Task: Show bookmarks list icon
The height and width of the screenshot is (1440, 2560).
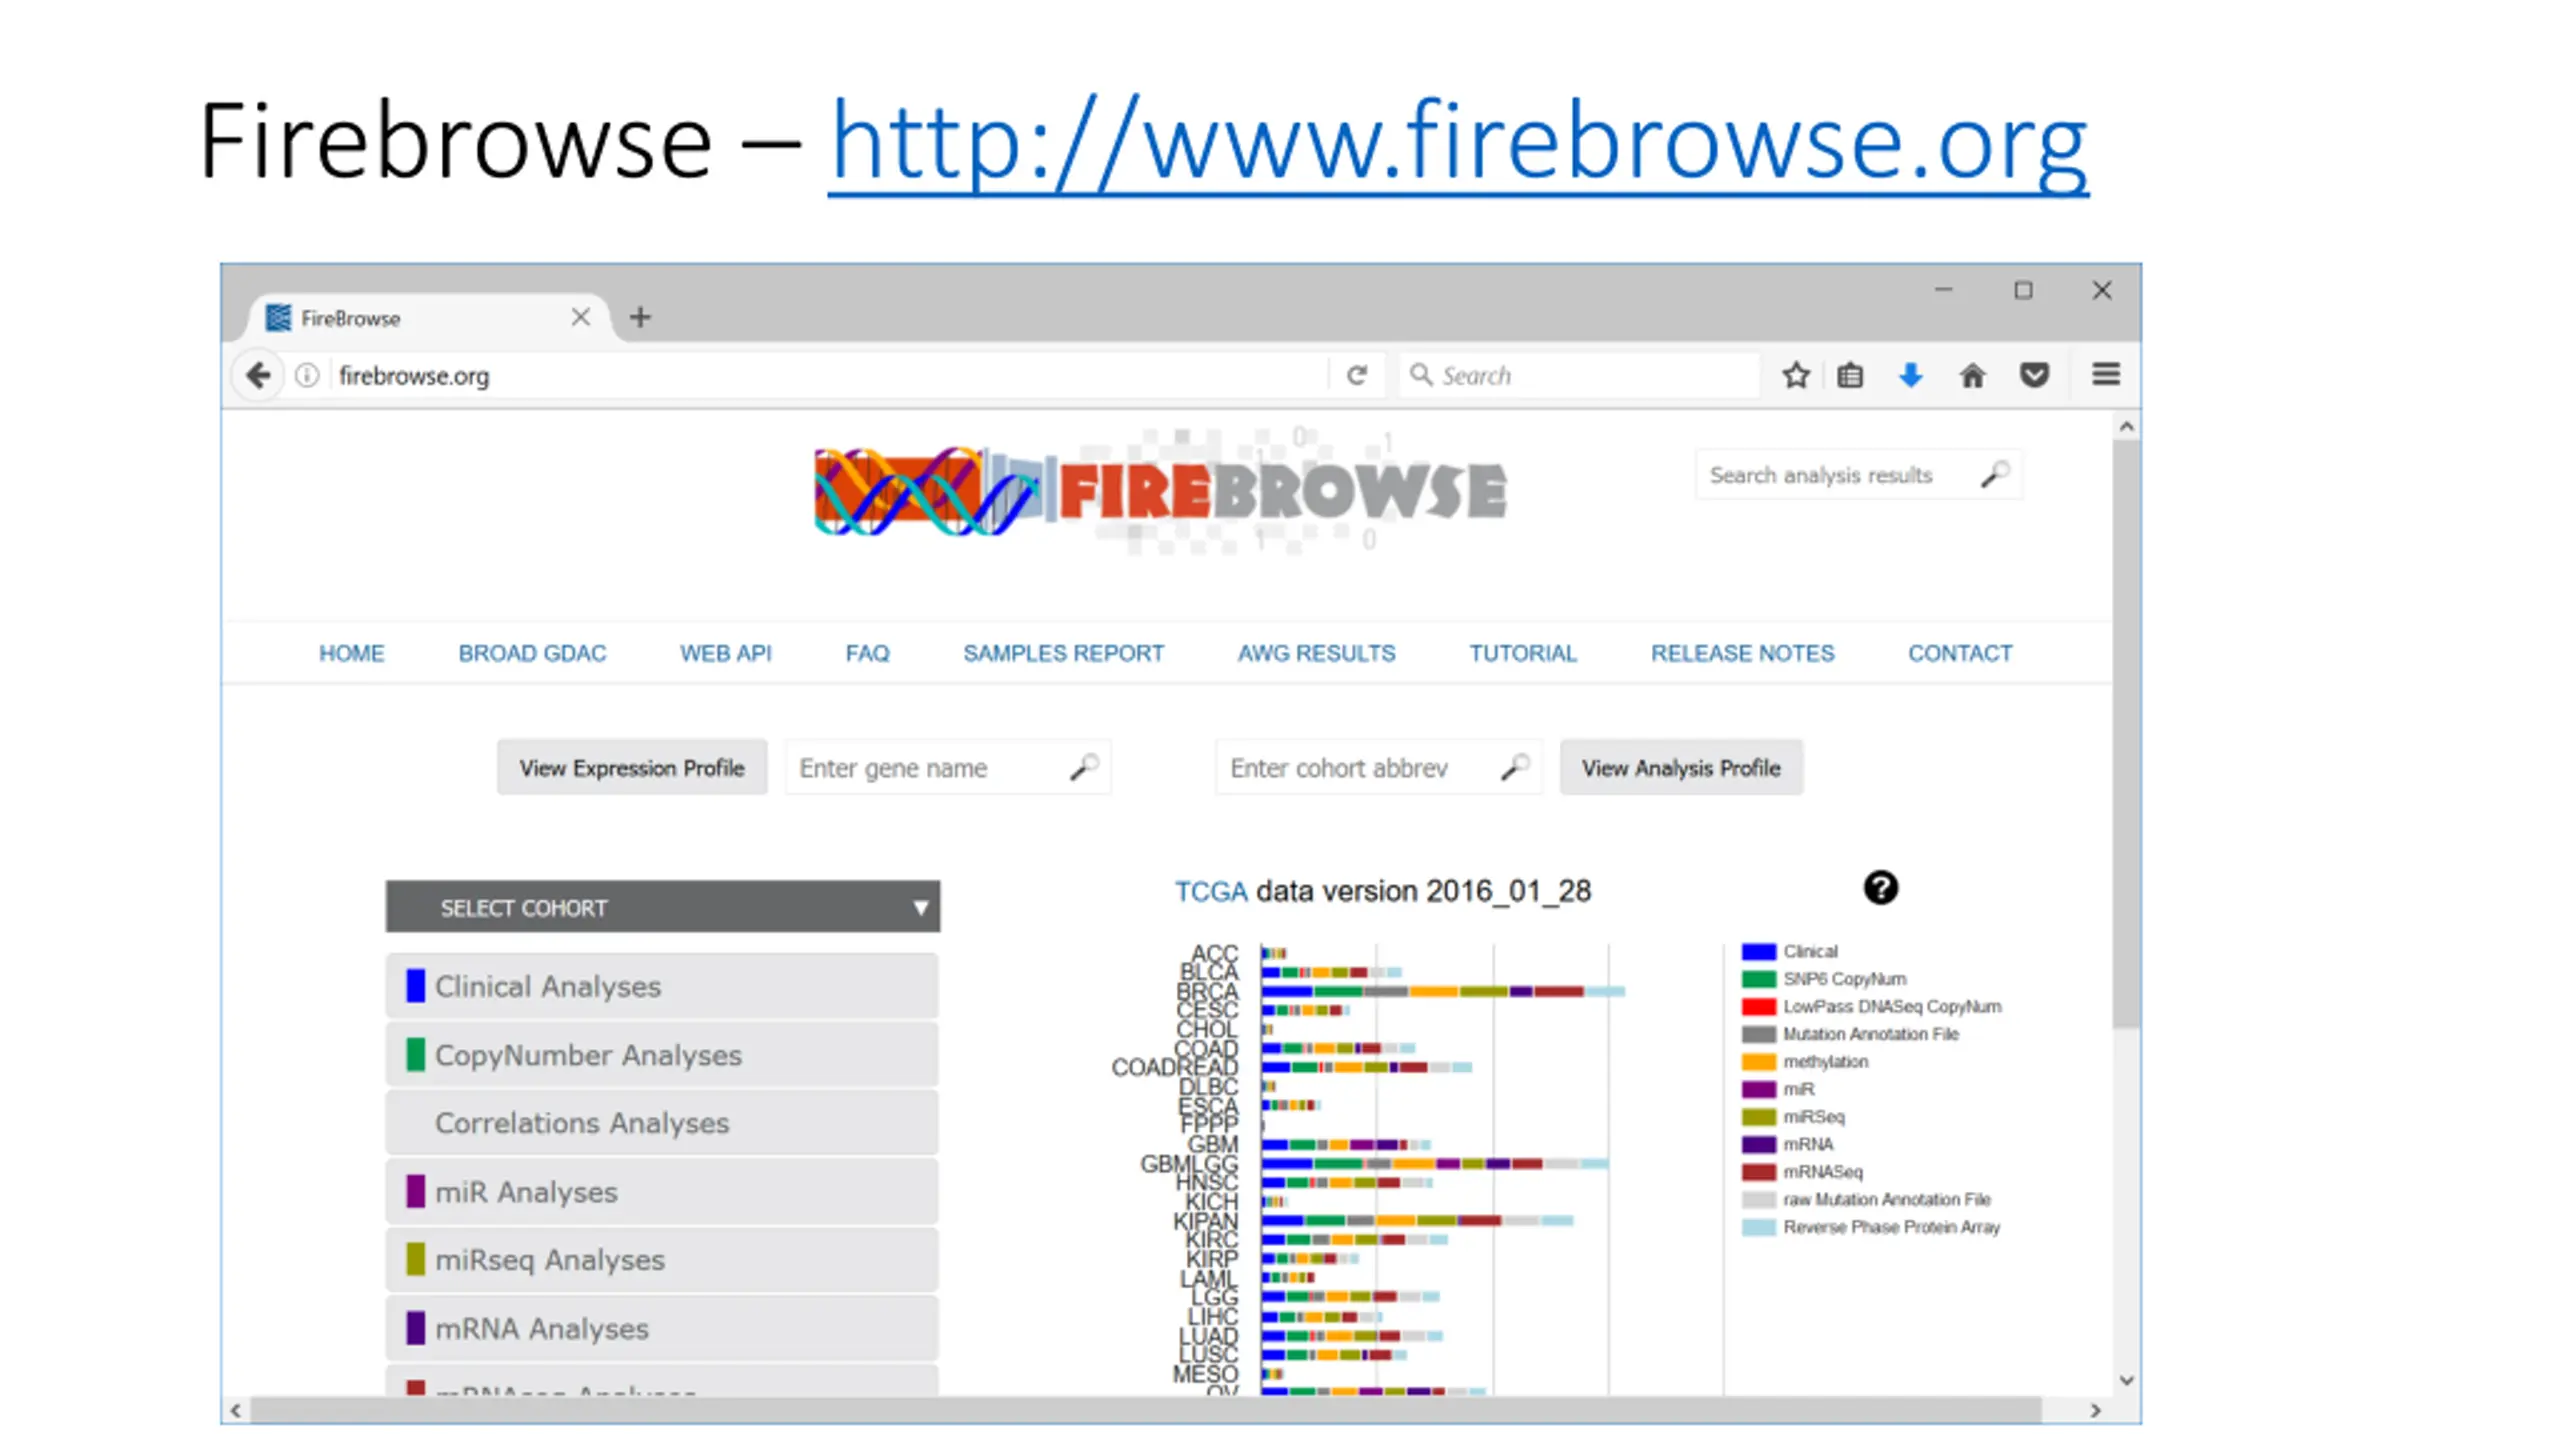Action: coord(1850,375)
